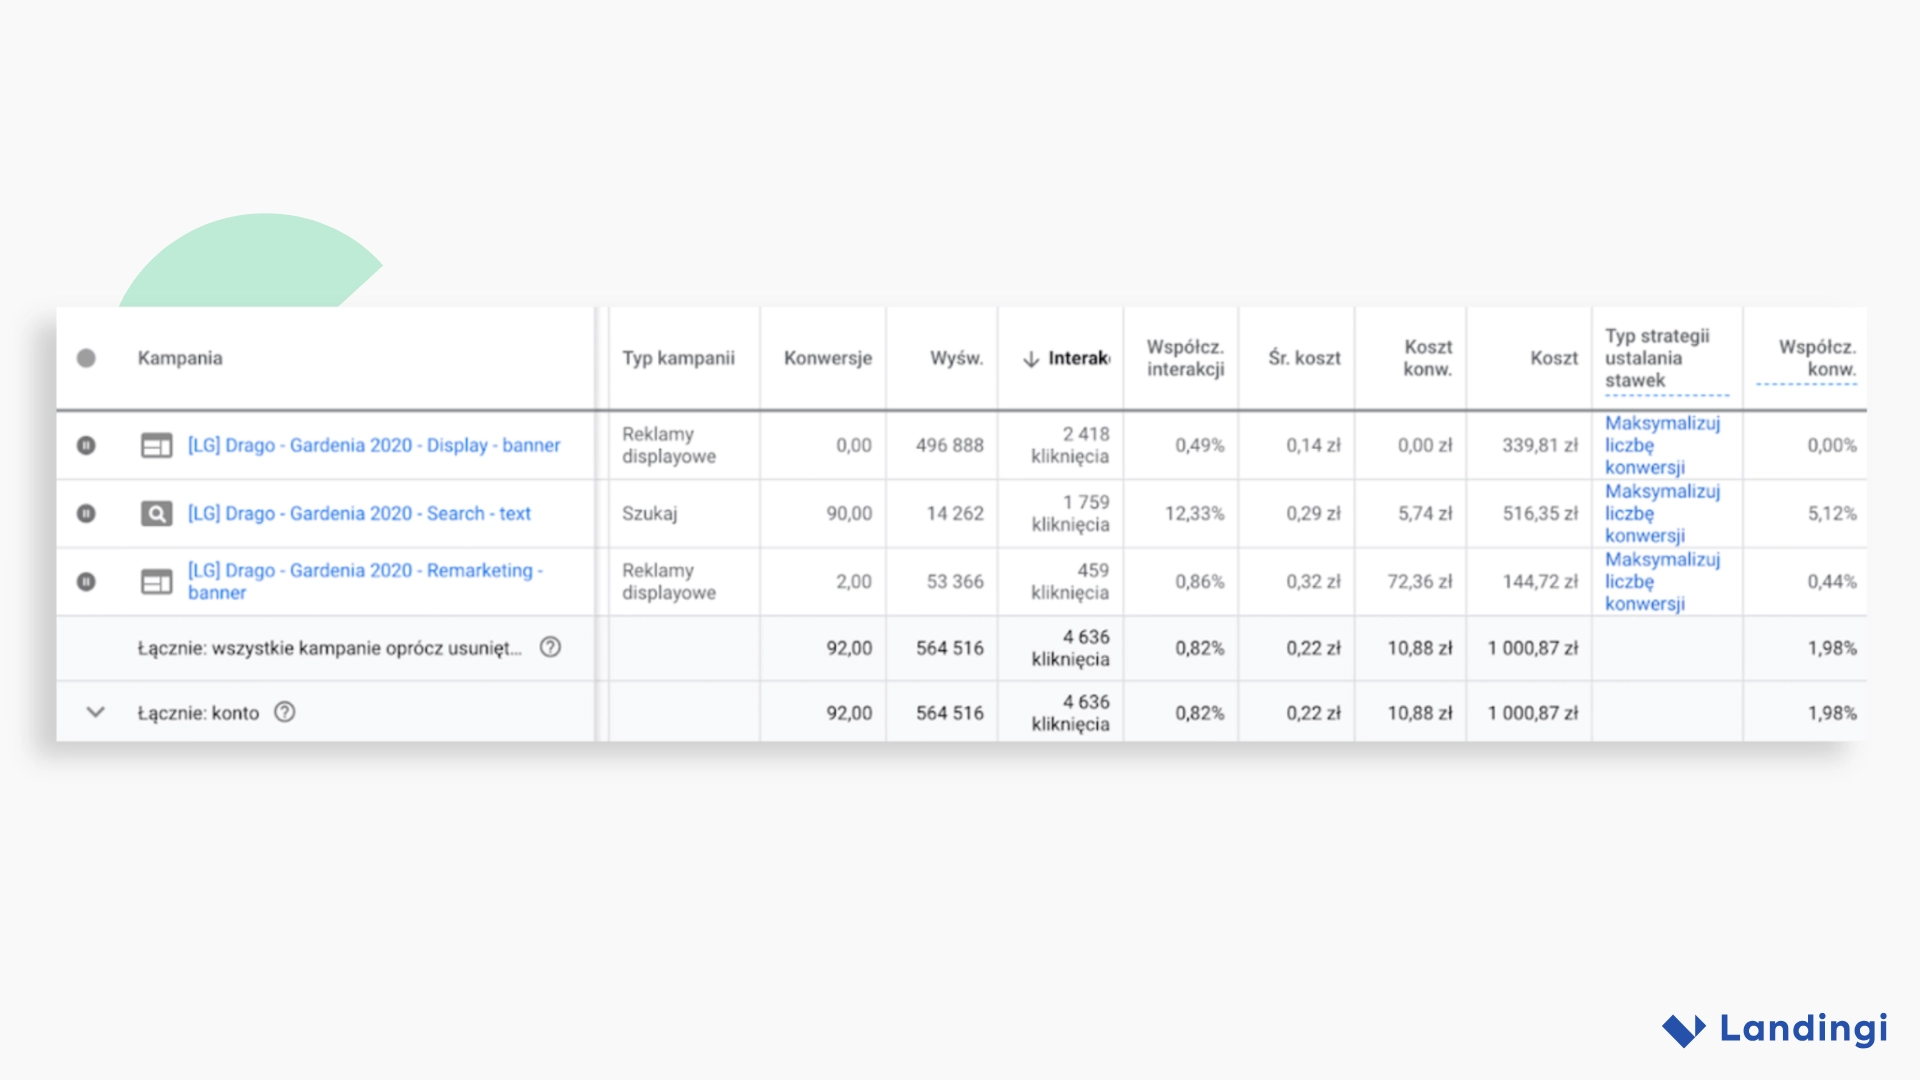Image resolution: width=1920 pixels, height=1080 pixels.
Task: Expand the 'Łącznie: konto' row chevron
Action: click(95, 712)
